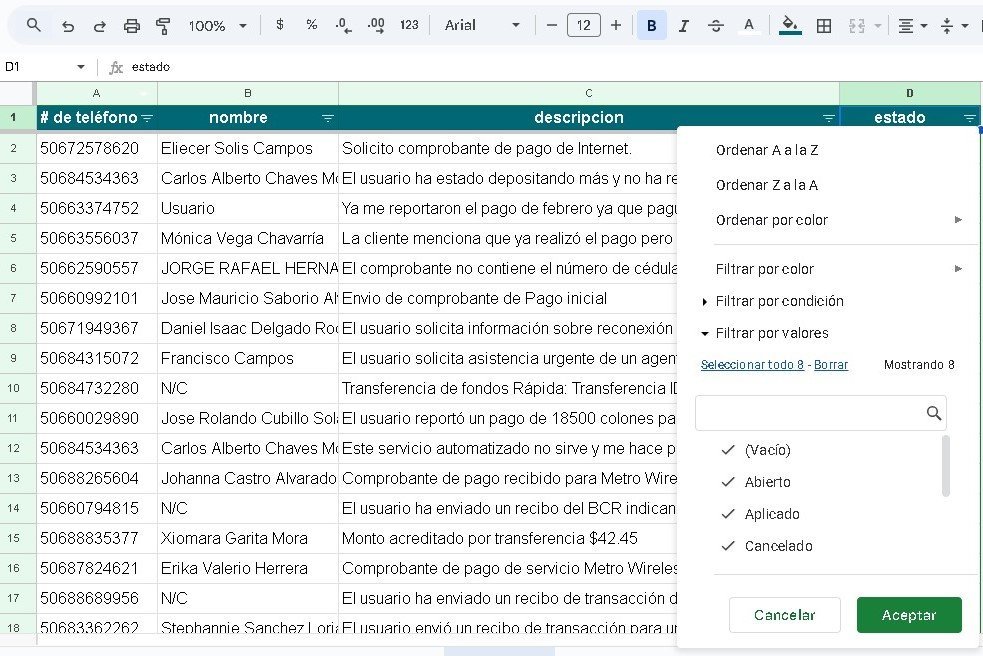Apply strikethrough formatting
The width and height of the screenshot is (983, 656).
(716, 26)
